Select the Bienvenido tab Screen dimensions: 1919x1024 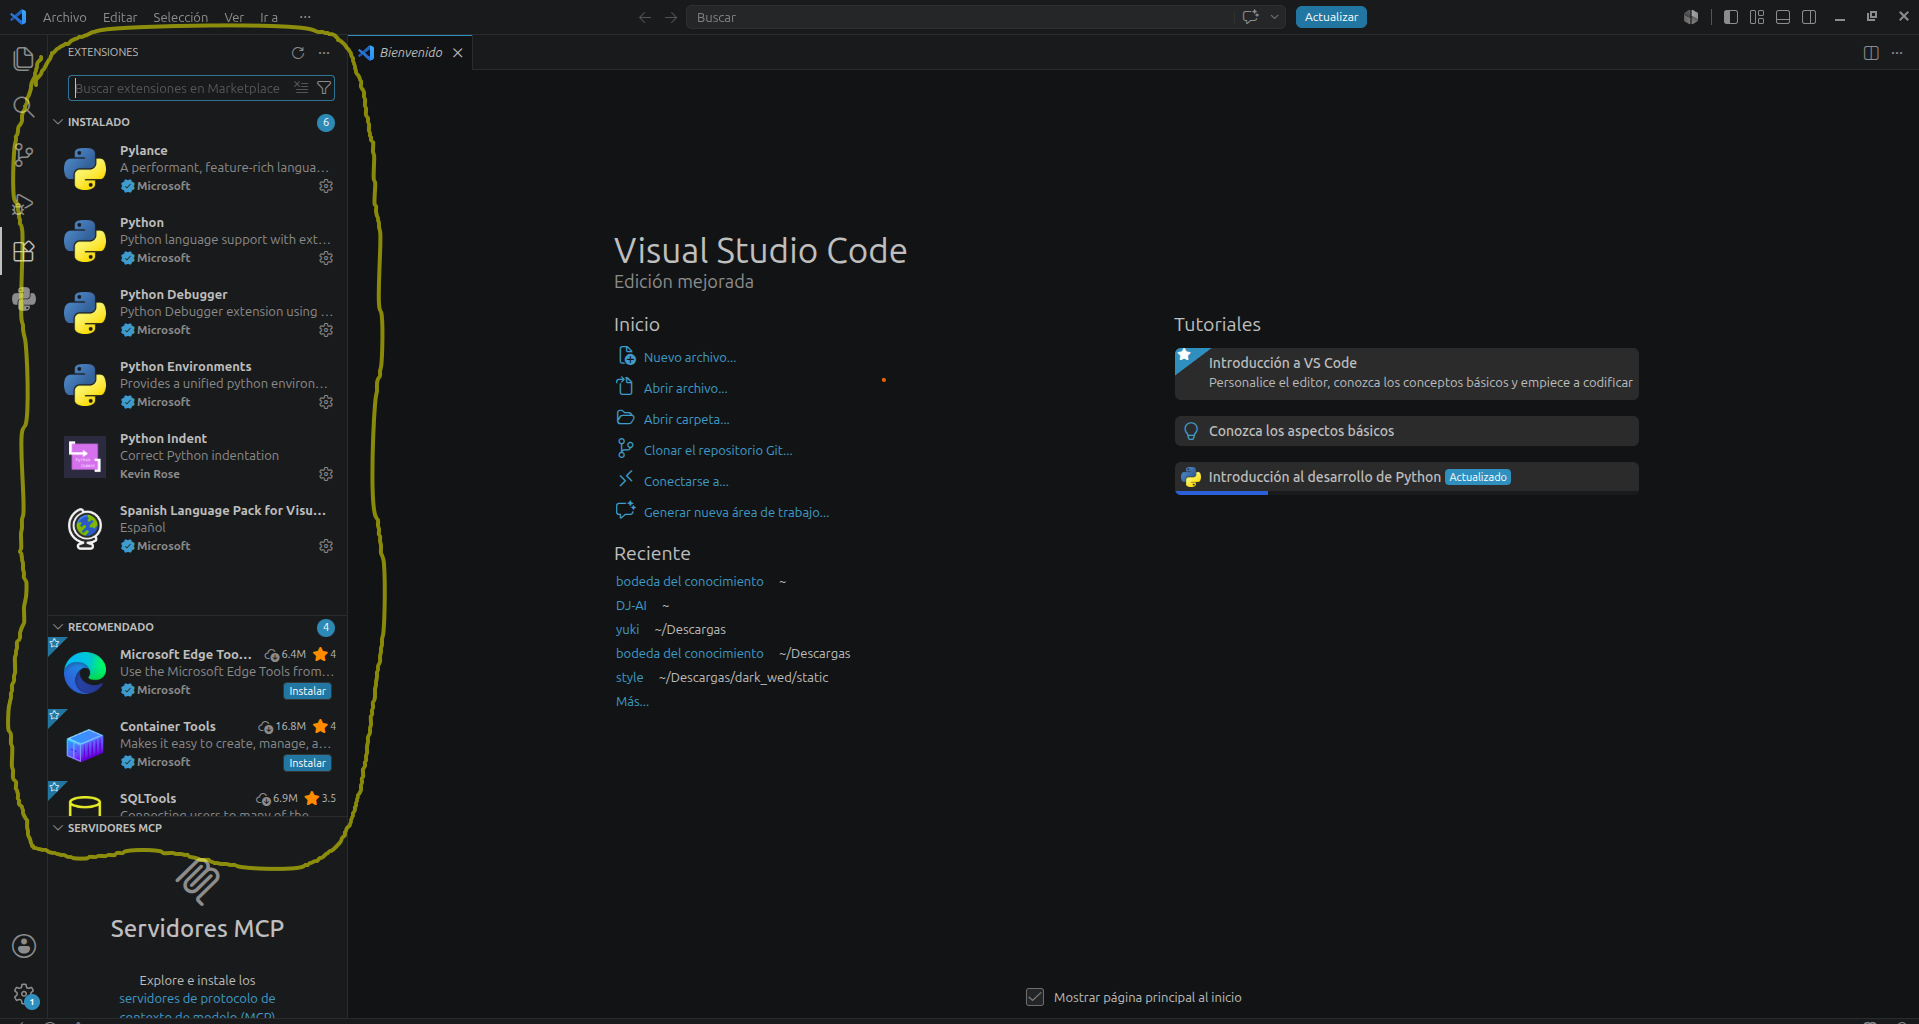pyautogui.click(x=410, y=53)
